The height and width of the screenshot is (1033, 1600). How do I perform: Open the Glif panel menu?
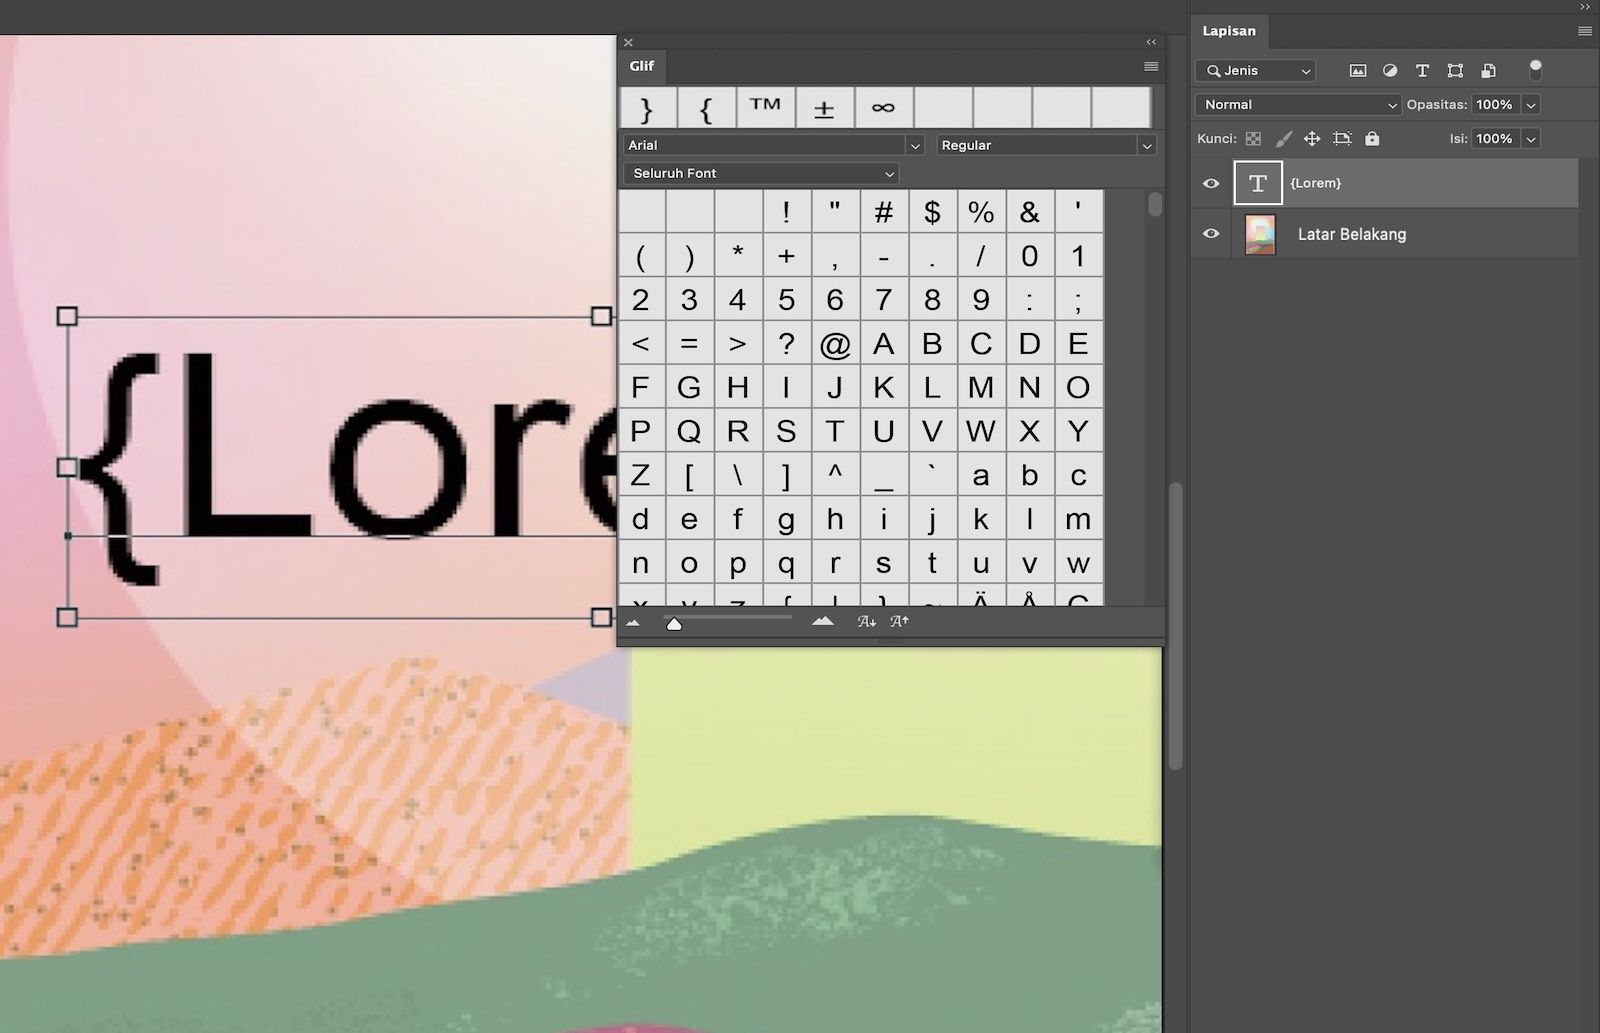[x=1148, y=65]
